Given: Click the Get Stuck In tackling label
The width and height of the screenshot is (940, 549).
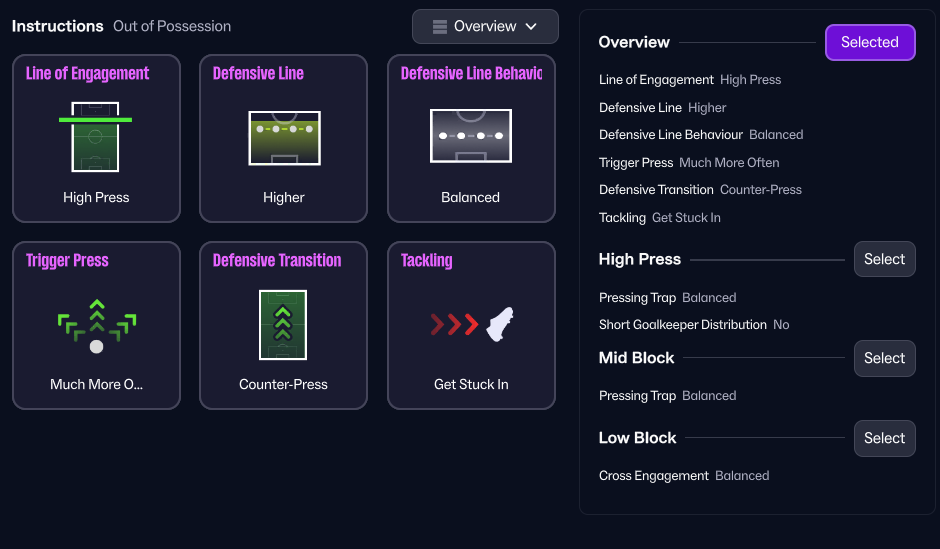Looking at the screenshot, I should coord(471,384).
